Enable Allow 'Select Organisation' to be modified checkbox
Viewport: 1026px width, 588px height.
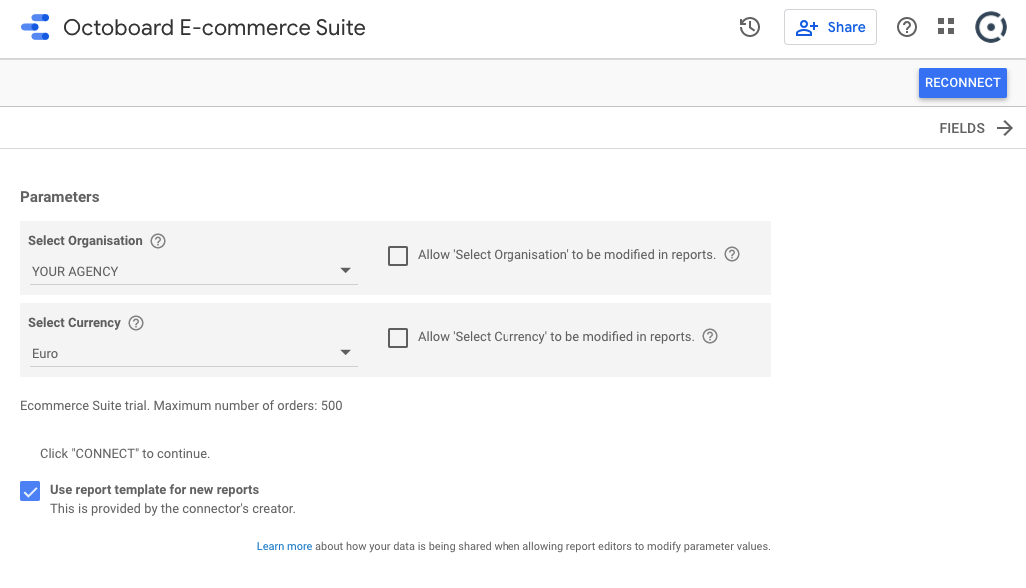pos(398,256)
